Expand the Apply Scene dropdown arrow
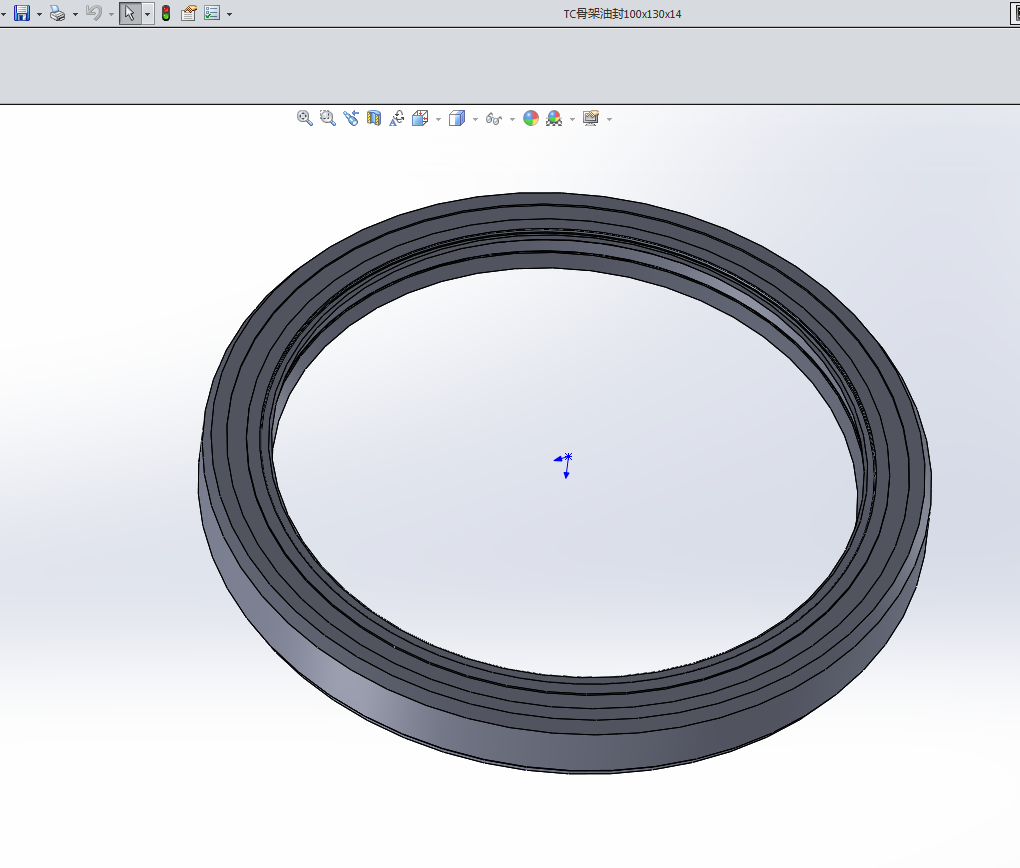This screenshot has width=1020, height=868. [x=572, y=119]
